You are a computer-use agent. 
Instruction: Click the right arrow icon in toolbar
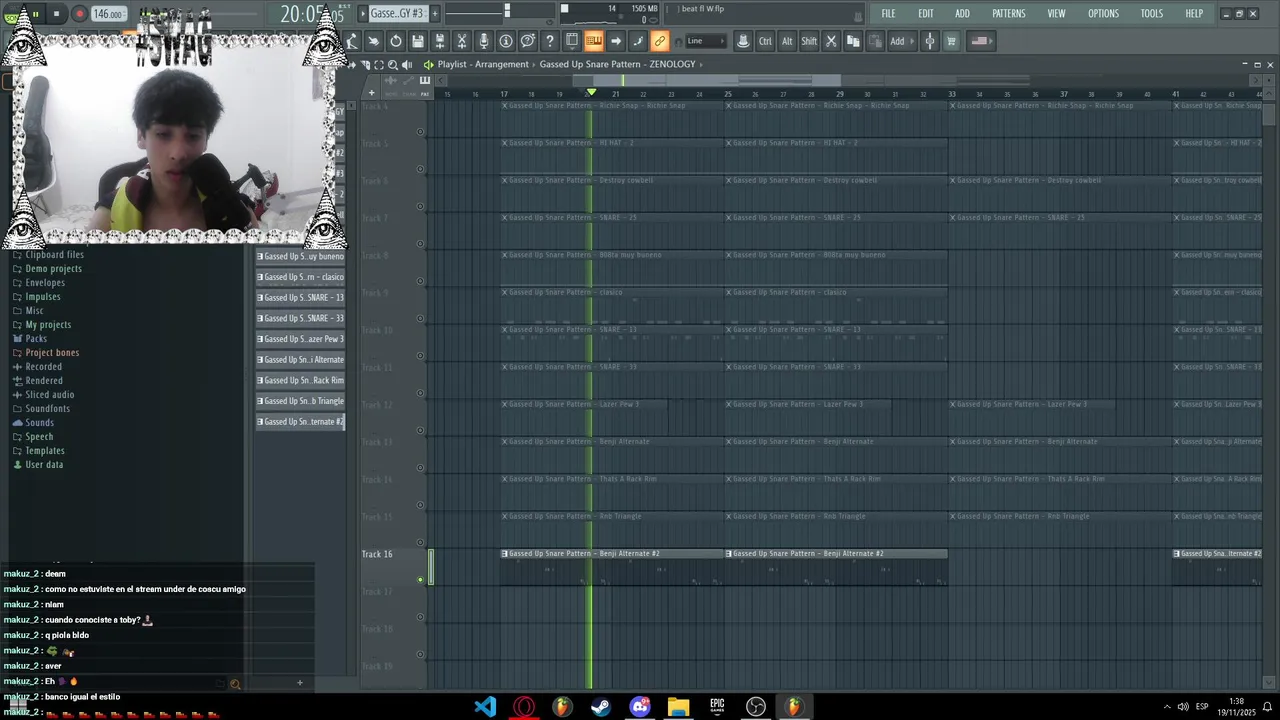tap(616, 41)
